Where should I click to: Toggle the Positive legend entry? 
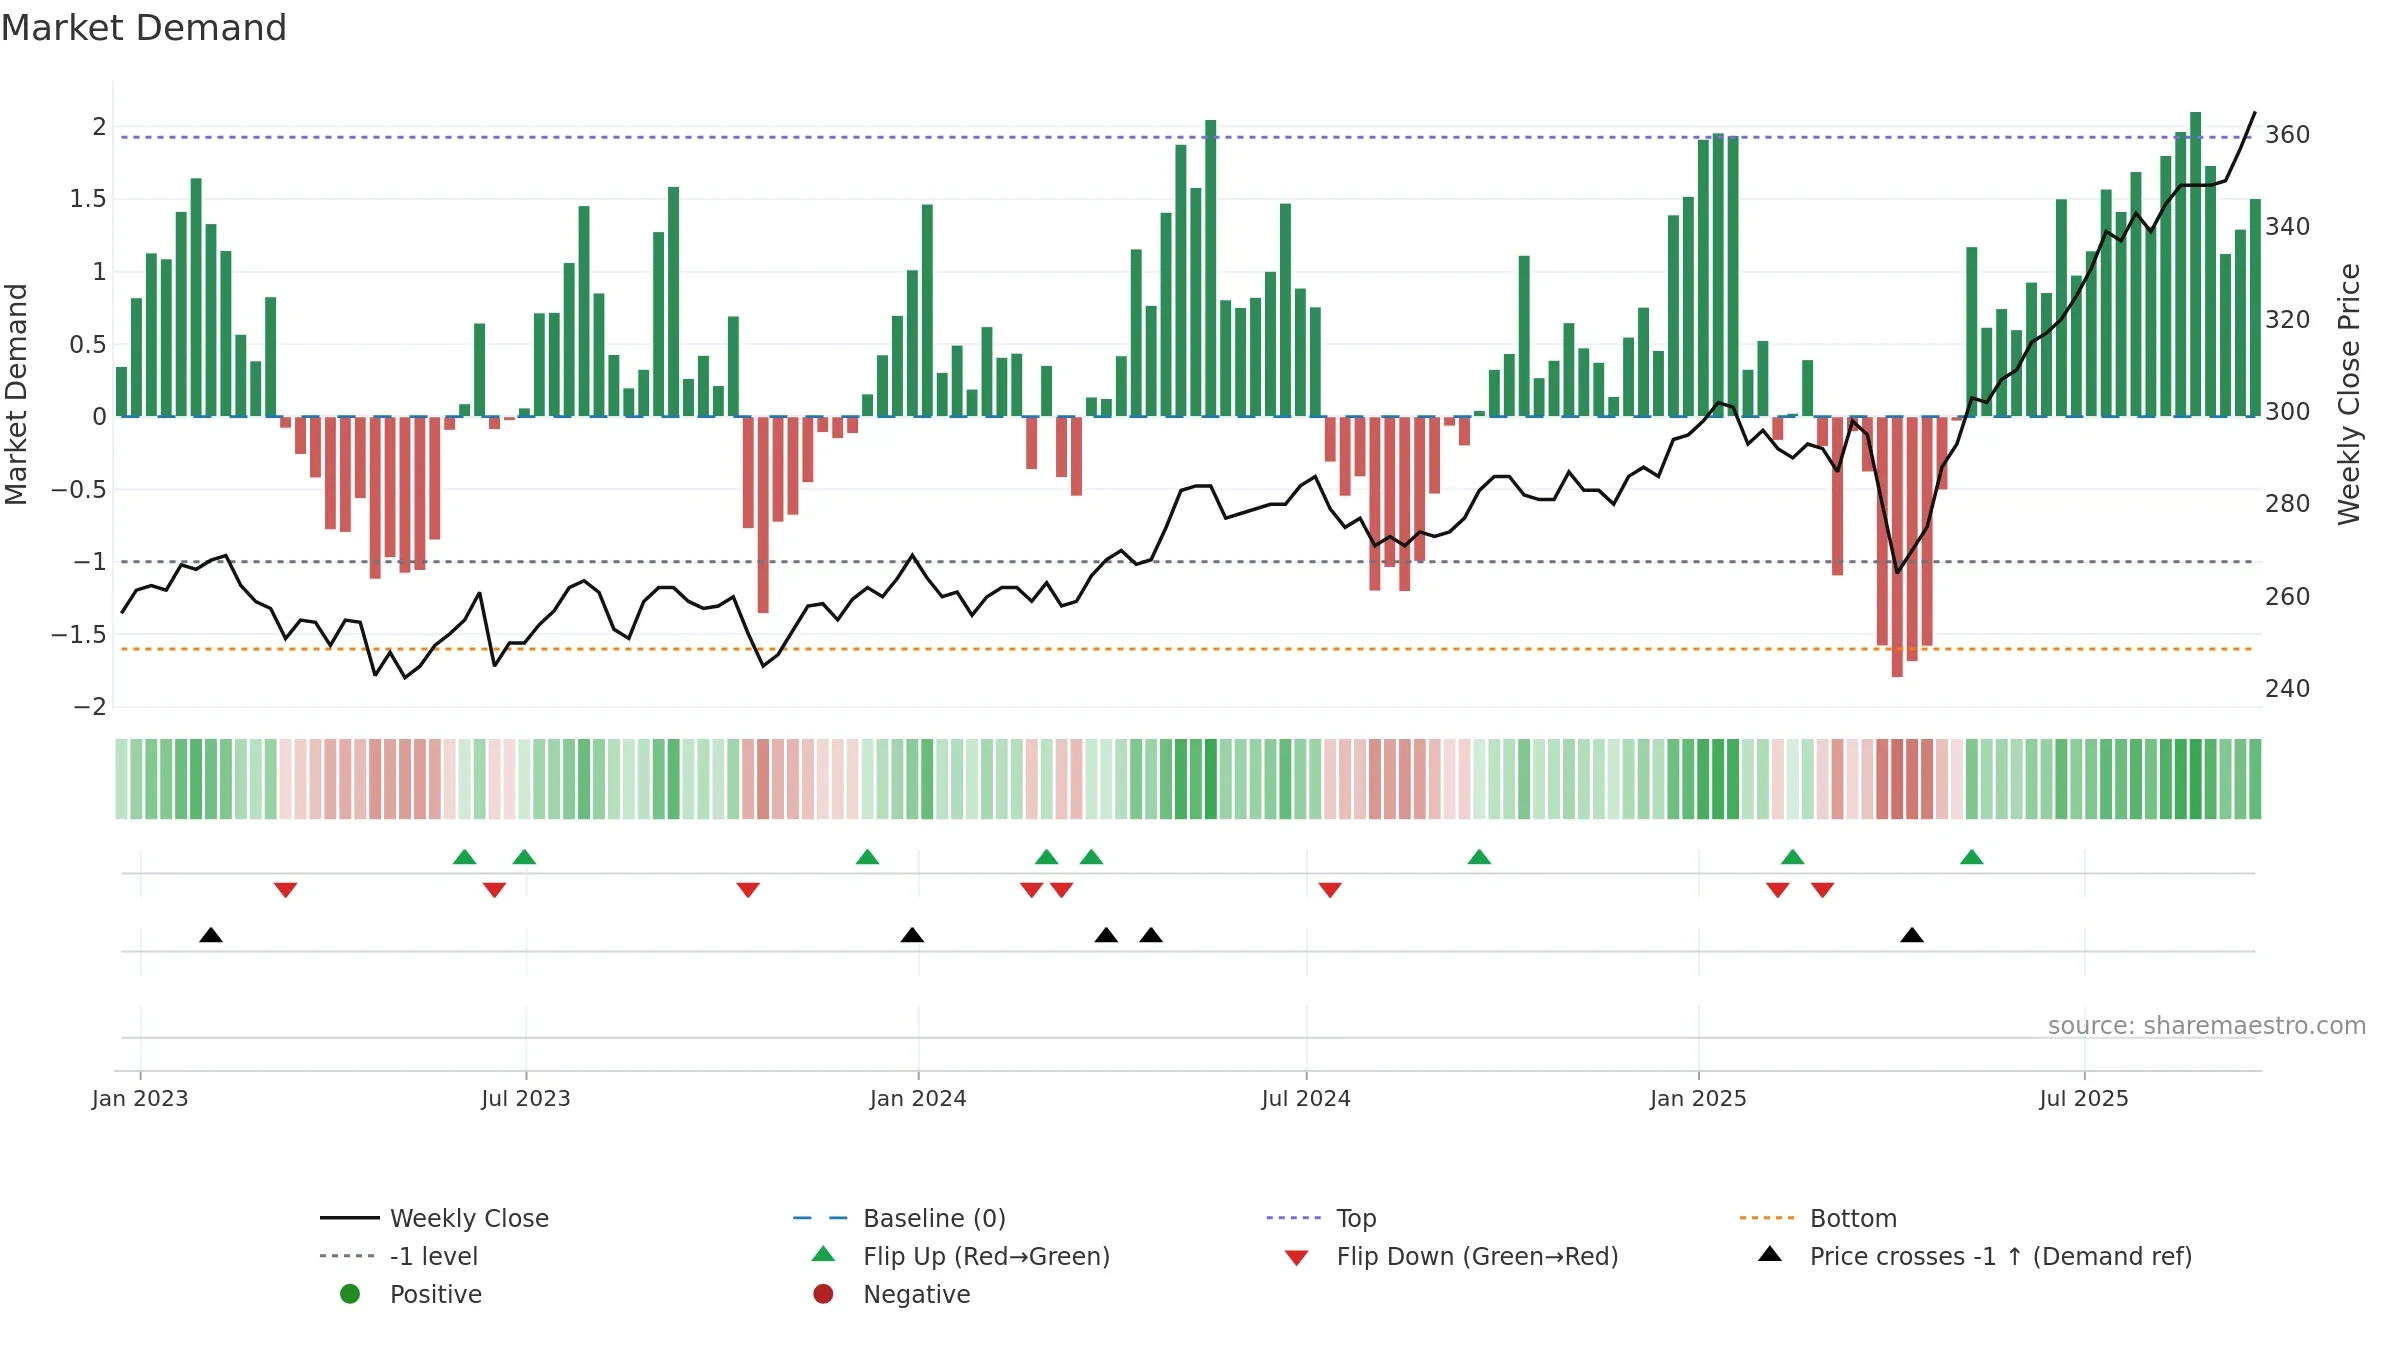pos(410,1294)
